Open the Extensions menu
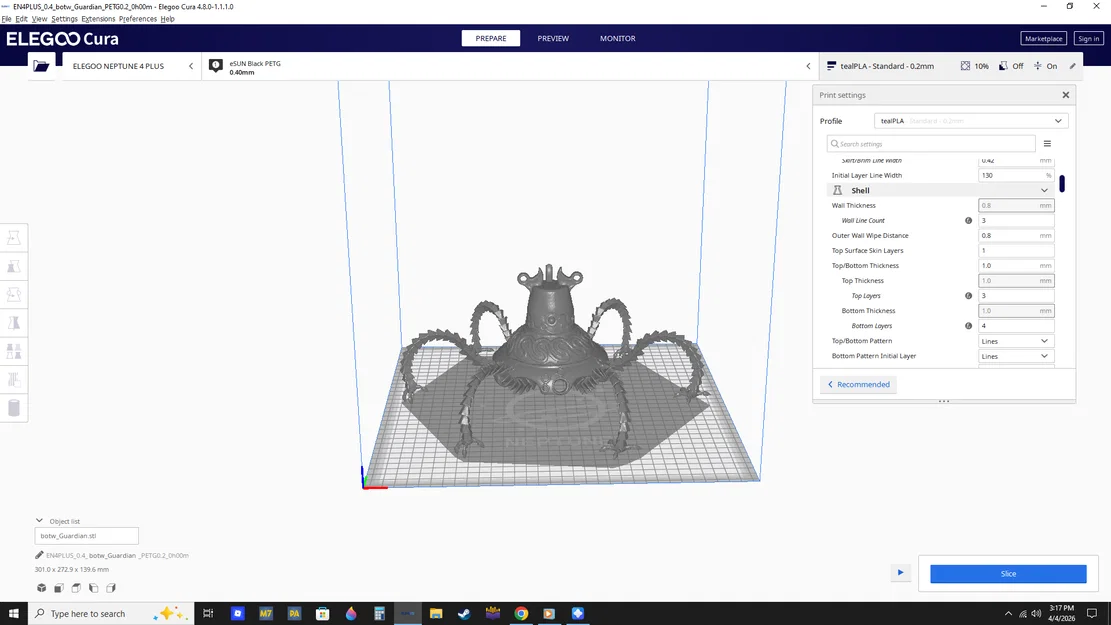Image resolution: width=1111 pixels, height=625 pixels. [98, 19]
